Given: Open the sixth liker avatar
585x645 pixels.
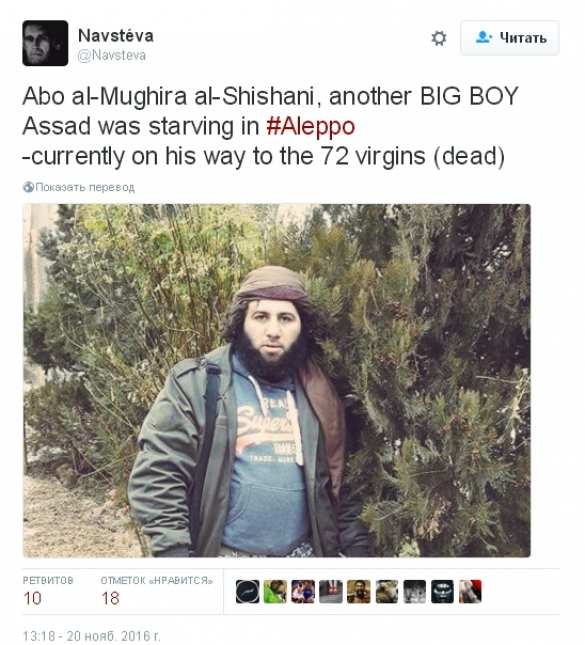Looking at the screenshot, I should (387, 592).
